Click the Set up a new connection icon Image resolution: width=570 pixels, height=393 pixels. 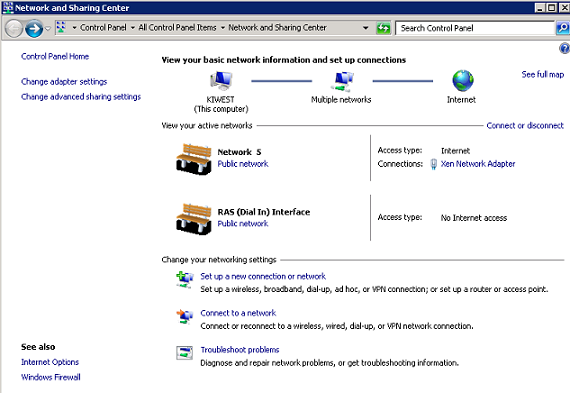(185, 280)
